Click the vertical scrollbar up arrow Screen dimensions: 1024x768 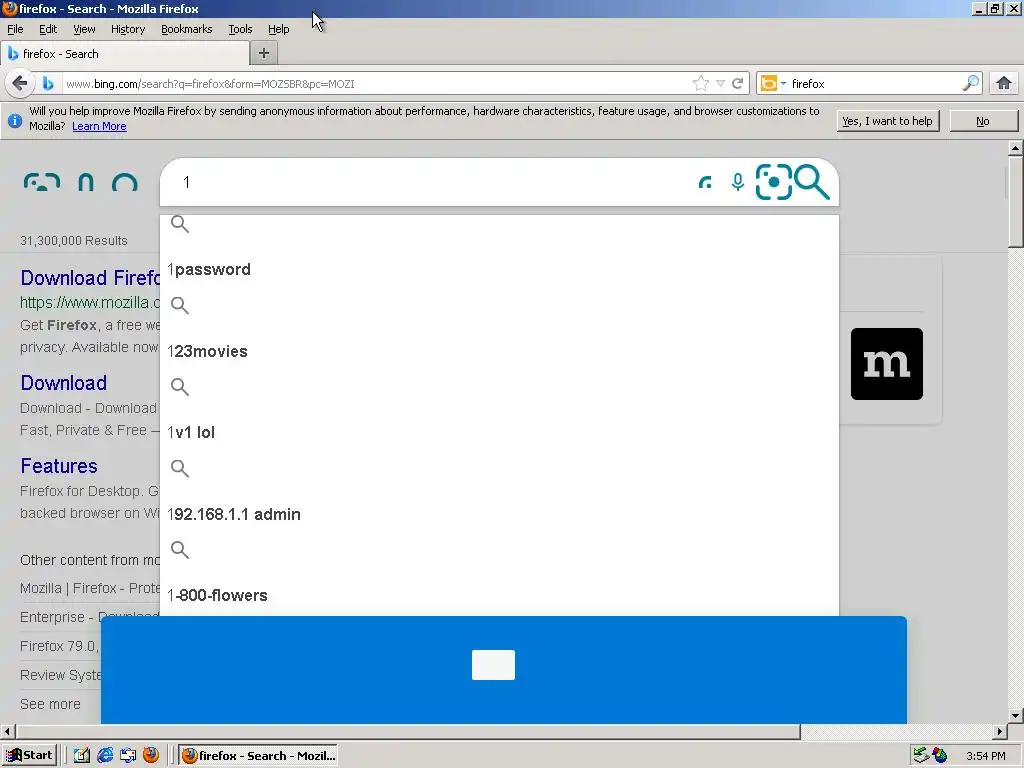click(1015, 148)
